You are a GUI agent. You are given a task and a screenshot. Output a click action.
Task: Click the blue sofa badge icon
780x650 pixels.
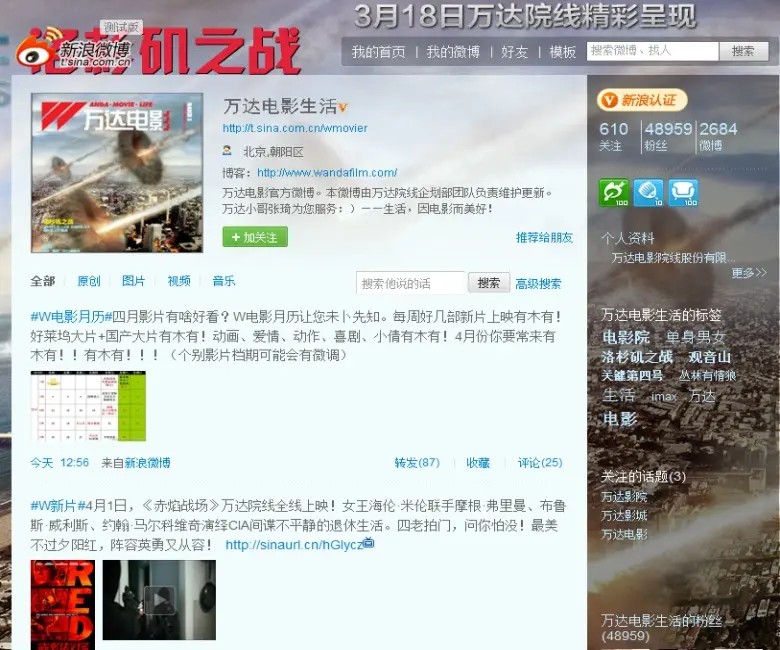click(x=683, y=192)
